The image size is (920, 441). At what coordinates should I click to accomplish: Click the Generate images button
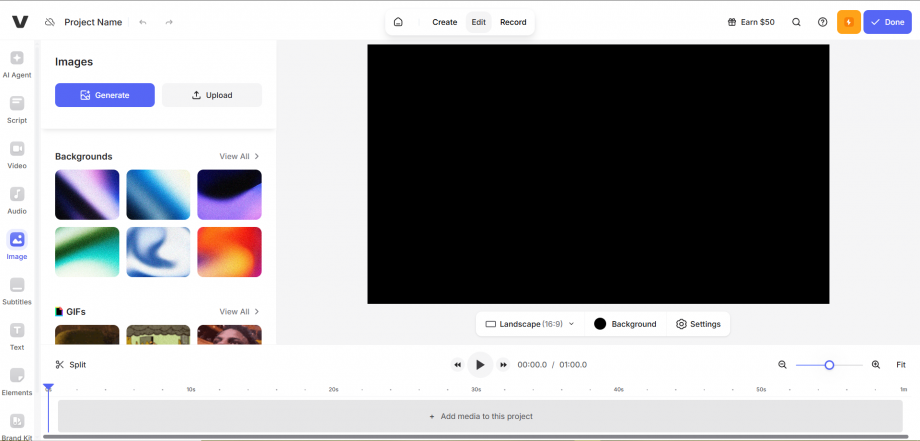105,95
